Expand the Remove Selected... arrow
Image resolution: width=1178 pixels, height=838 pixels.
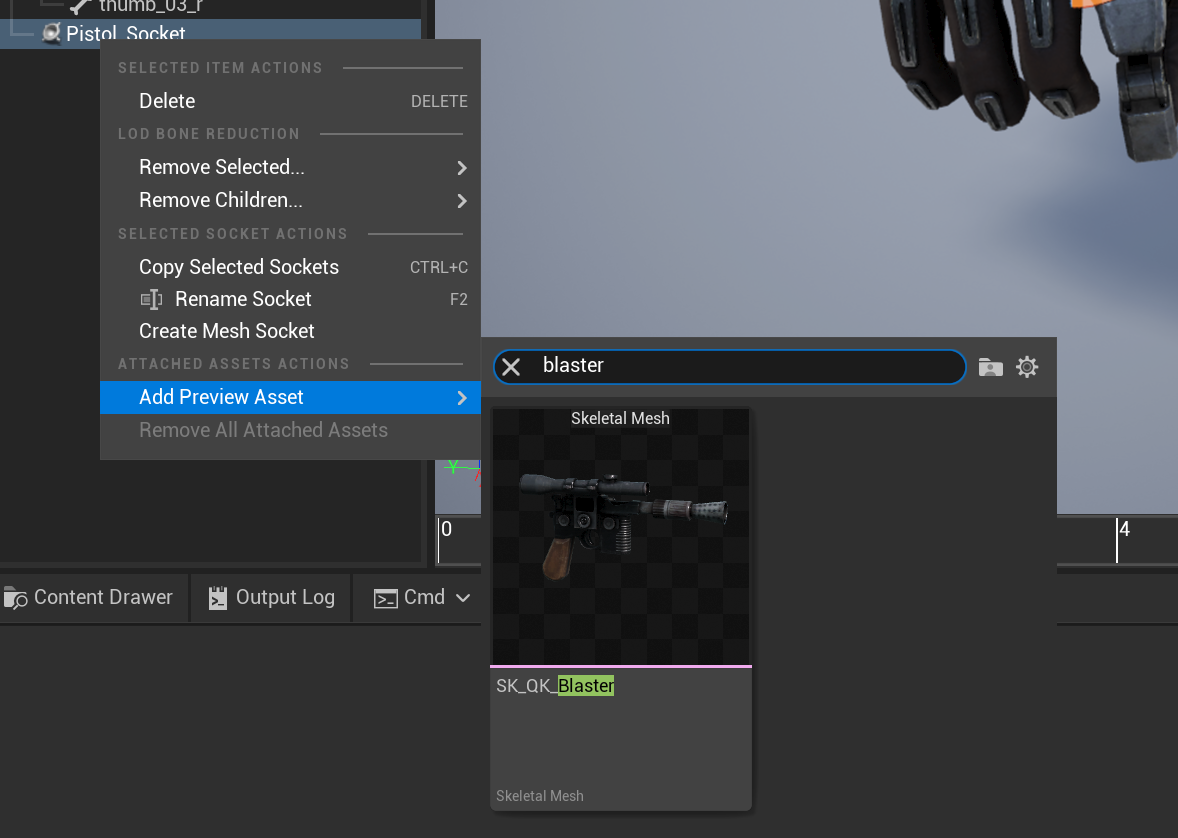pos(462,168)
